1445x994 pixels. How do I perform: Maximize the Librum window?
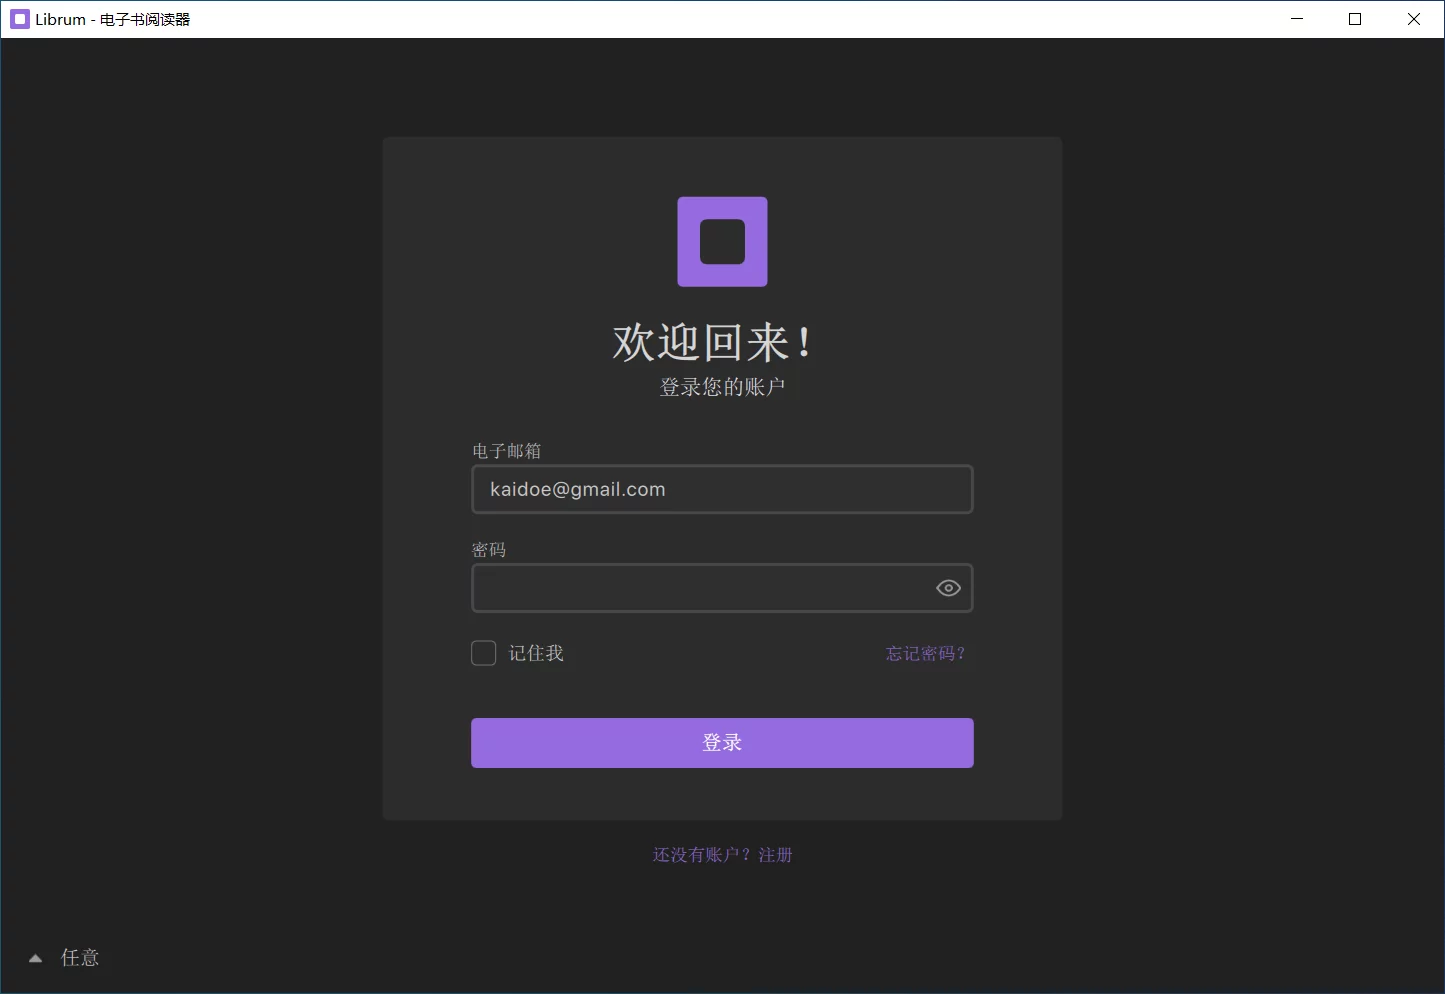[1355, 19]
